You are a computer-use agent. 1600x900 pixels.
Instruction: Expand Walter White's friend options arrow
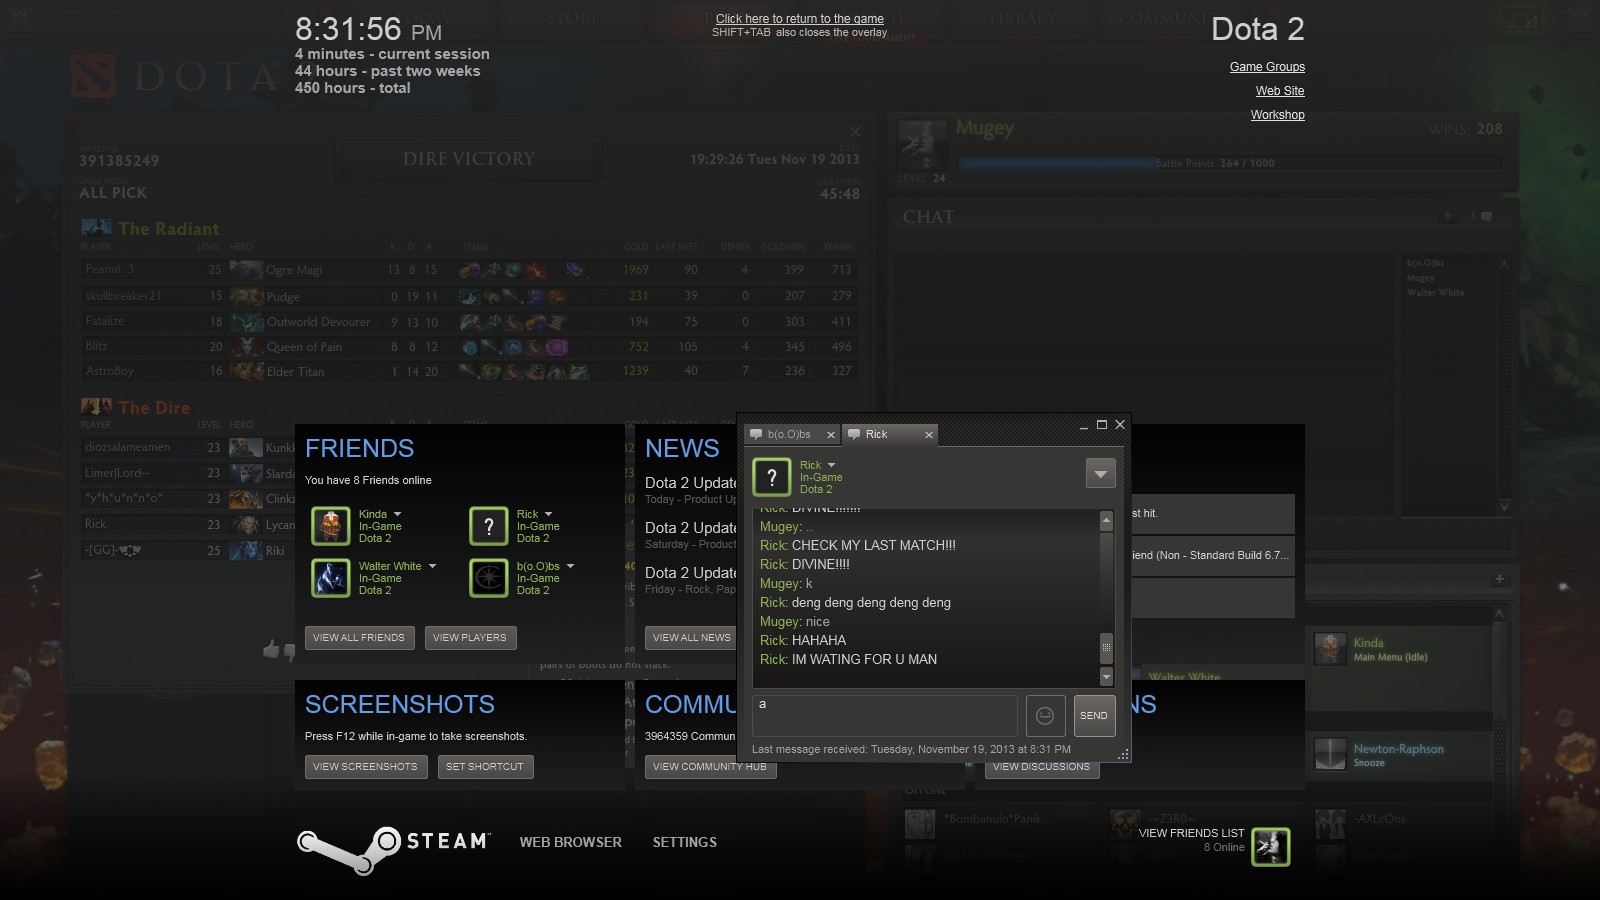tap(432, 566)
